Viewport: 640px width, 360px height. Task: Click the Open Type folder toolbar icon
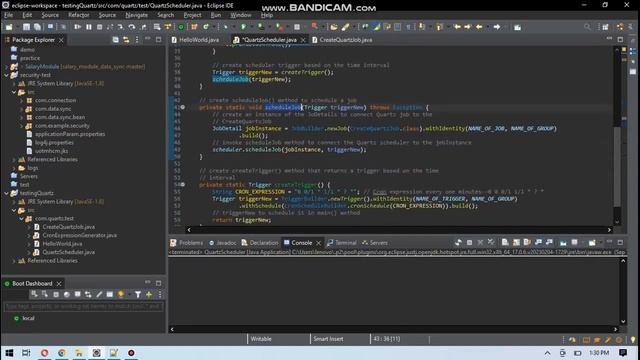coord(334,27)
